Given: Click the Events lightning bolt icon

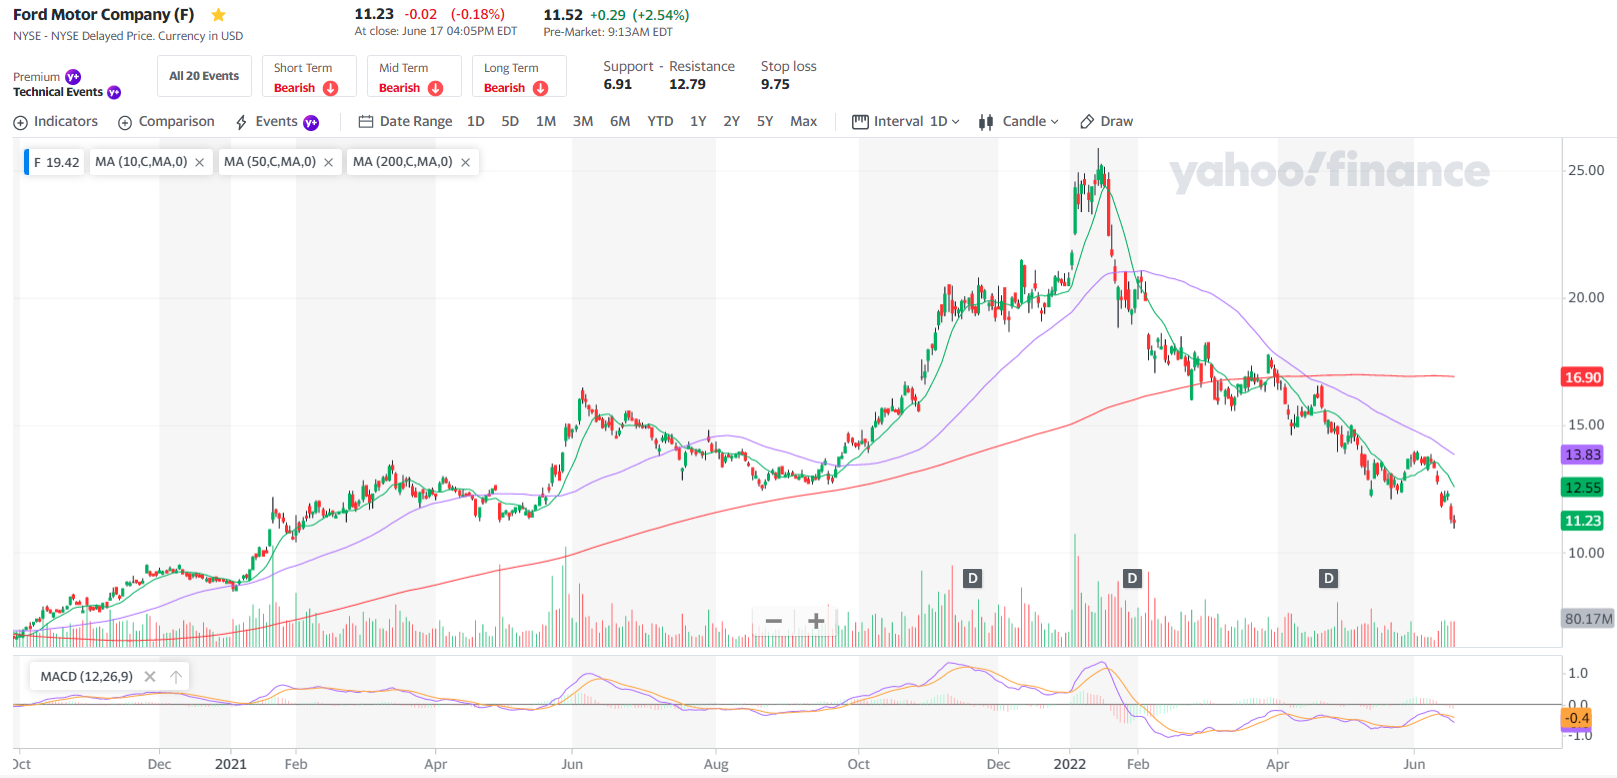Looking at the screenshot, I should coord(241,122).
